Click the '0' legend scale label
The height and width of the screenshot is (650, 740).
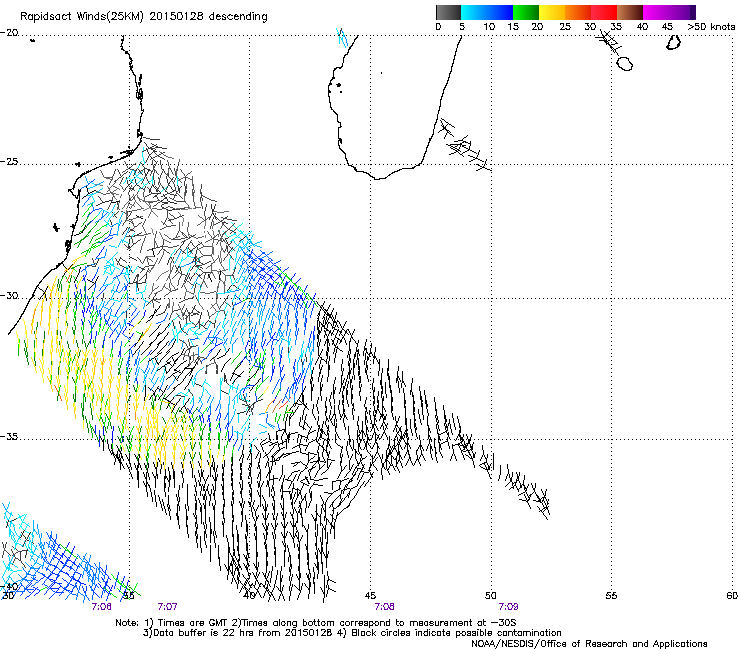click(x=438, y=27)
